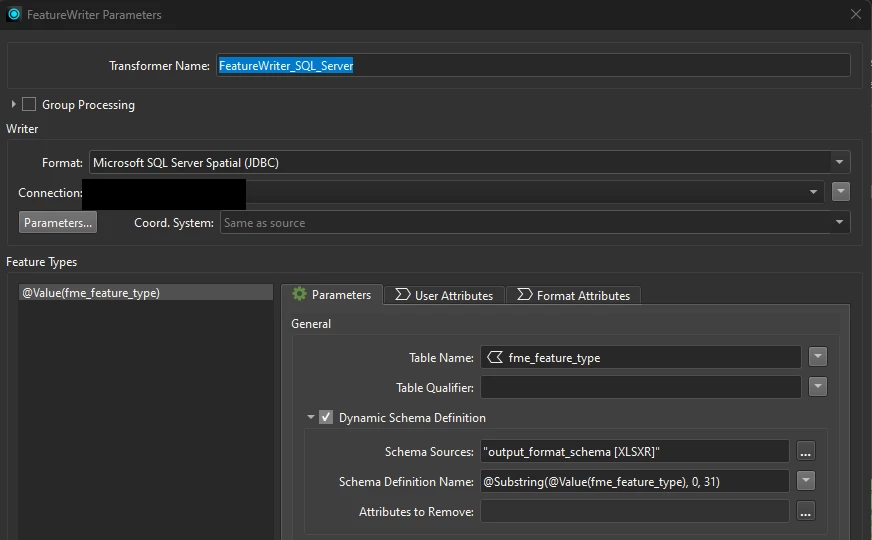Screen dimensions: 872x540
Task: Select the @Value(fme_feature_type) feature type
Action: point(146,293)
